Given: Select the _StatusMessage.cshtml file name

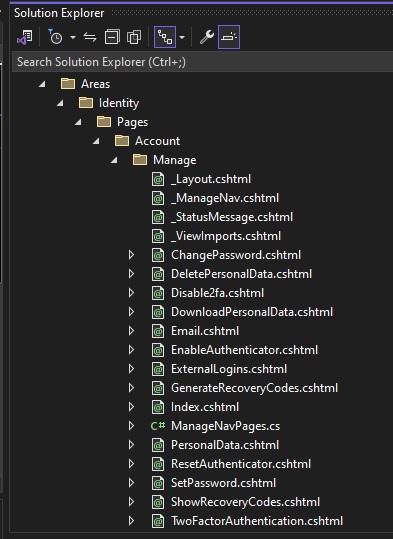Looking at the screenshot, I should pyautogui.click(x=232, y=217).
